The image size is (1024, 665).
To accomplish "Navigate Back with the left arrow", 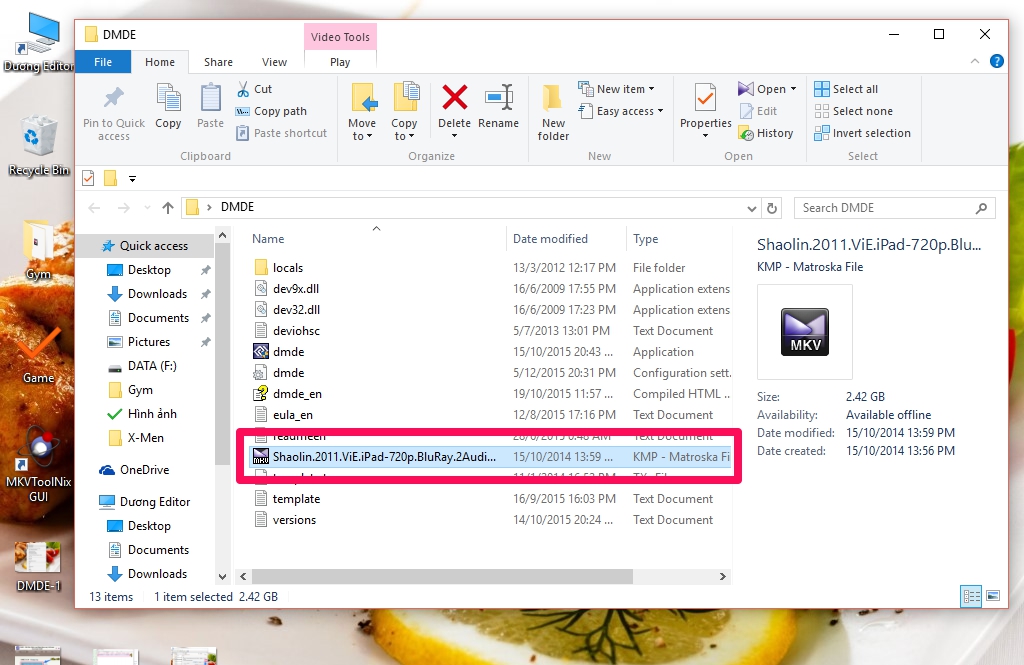I will click(94, 208).
